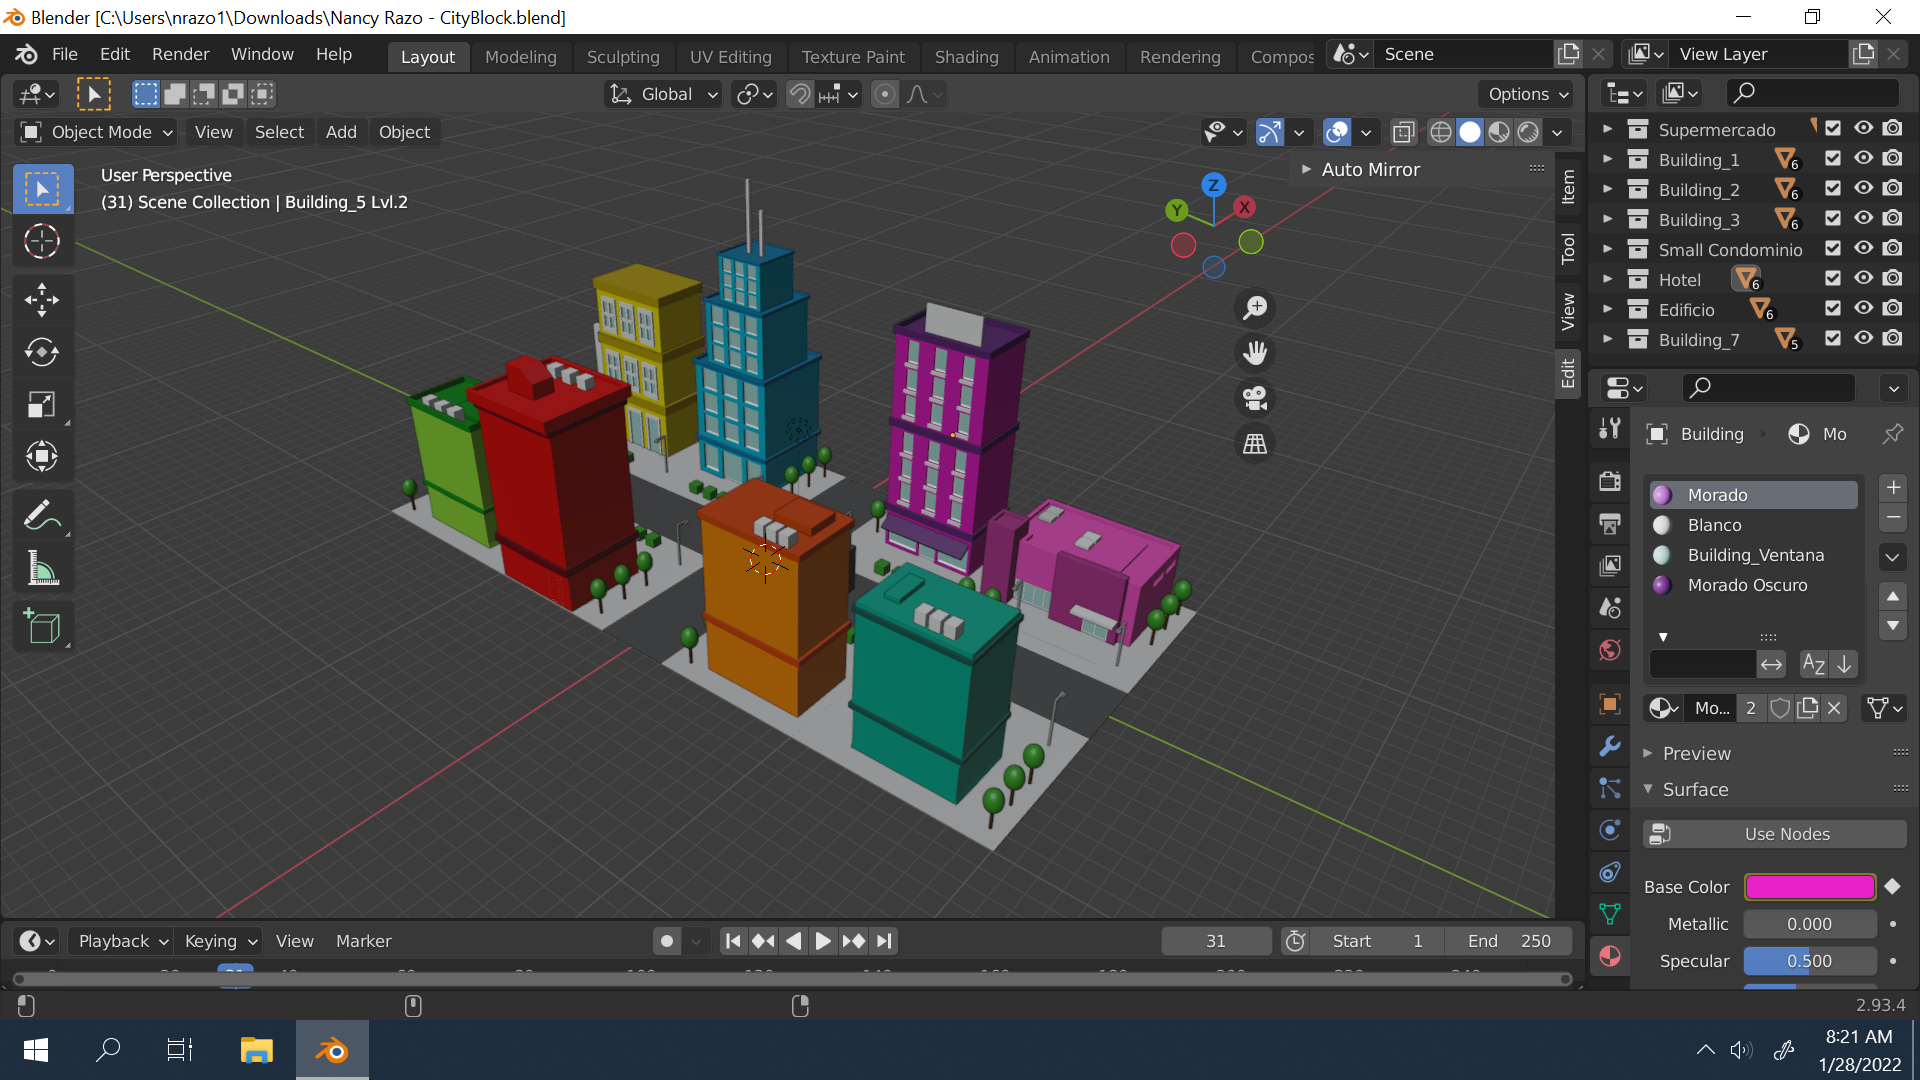This screenshot has height=1080, width=1920.
Task: Click the Base Color magenta swatch
Action: pyautogui.click(x=1809, y=887)
